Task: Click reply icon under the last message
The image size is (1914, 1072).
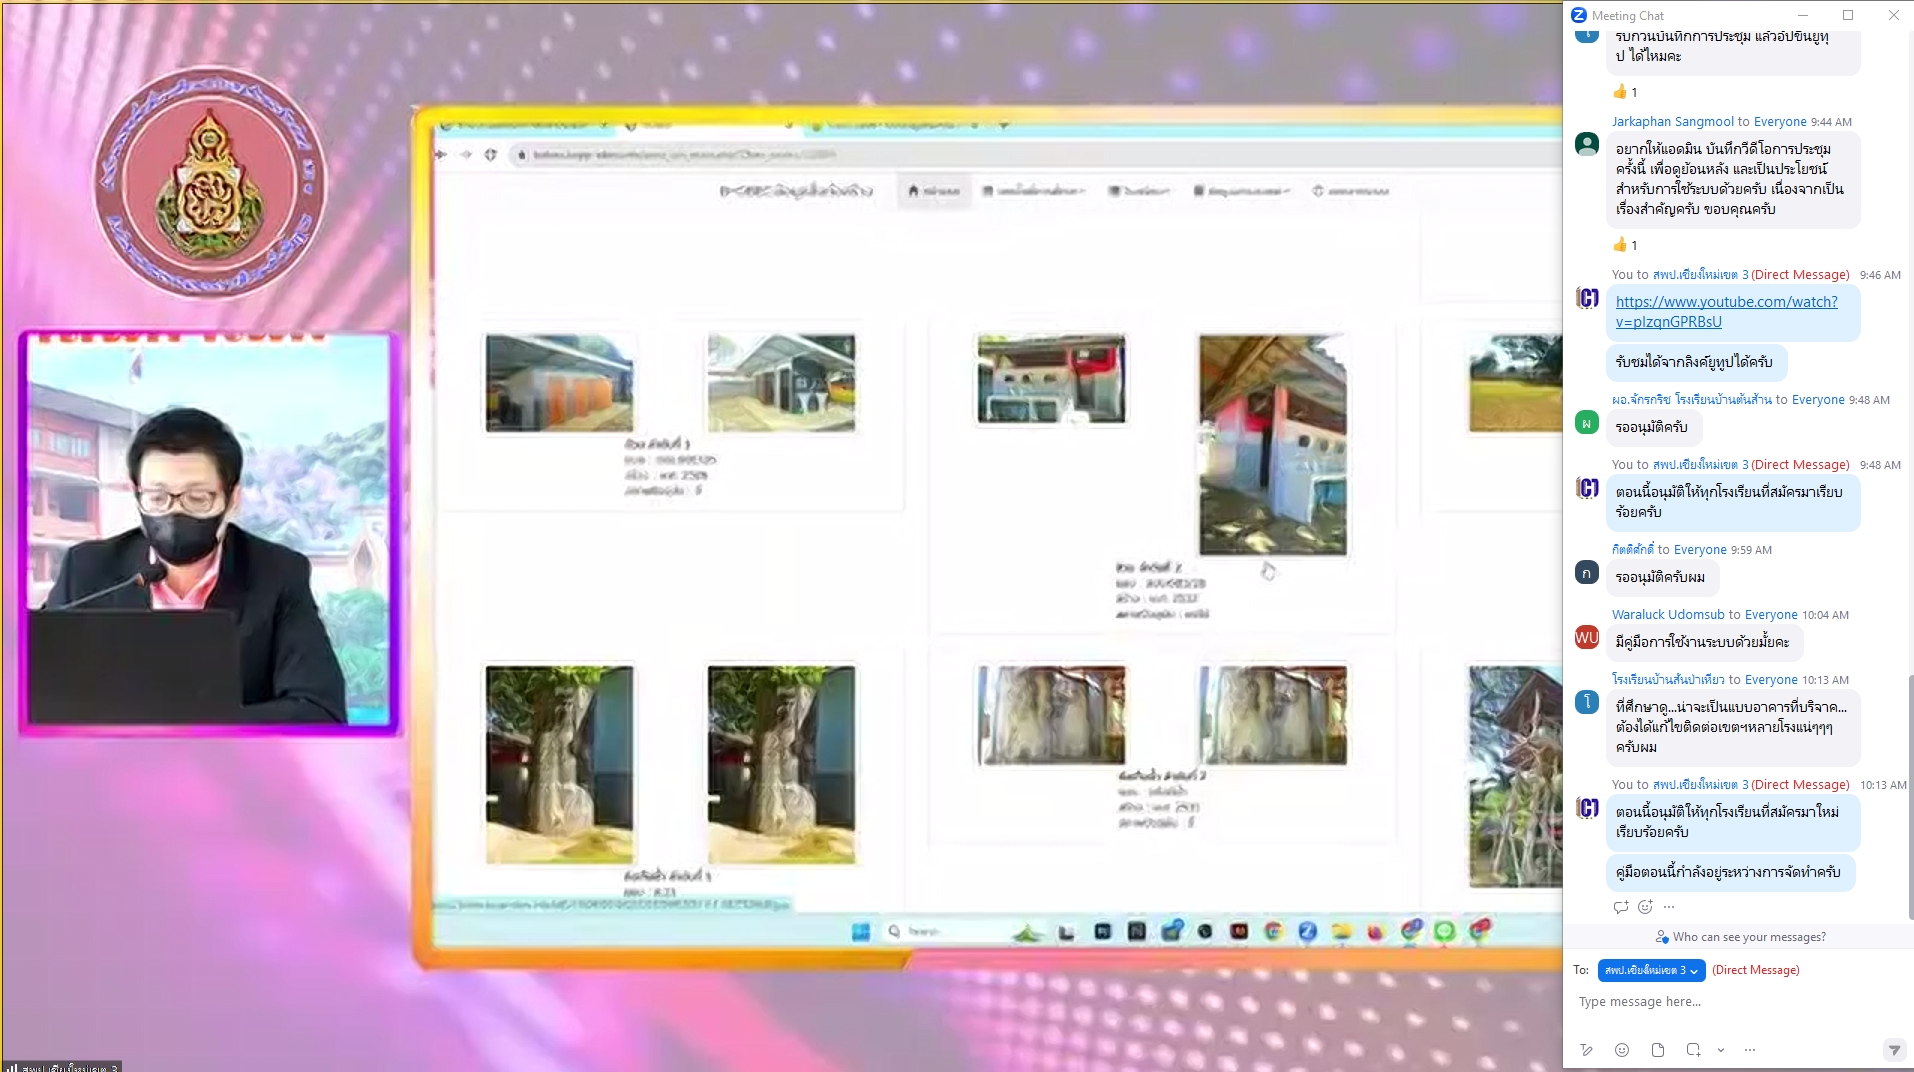Action: coord(1621,907)
